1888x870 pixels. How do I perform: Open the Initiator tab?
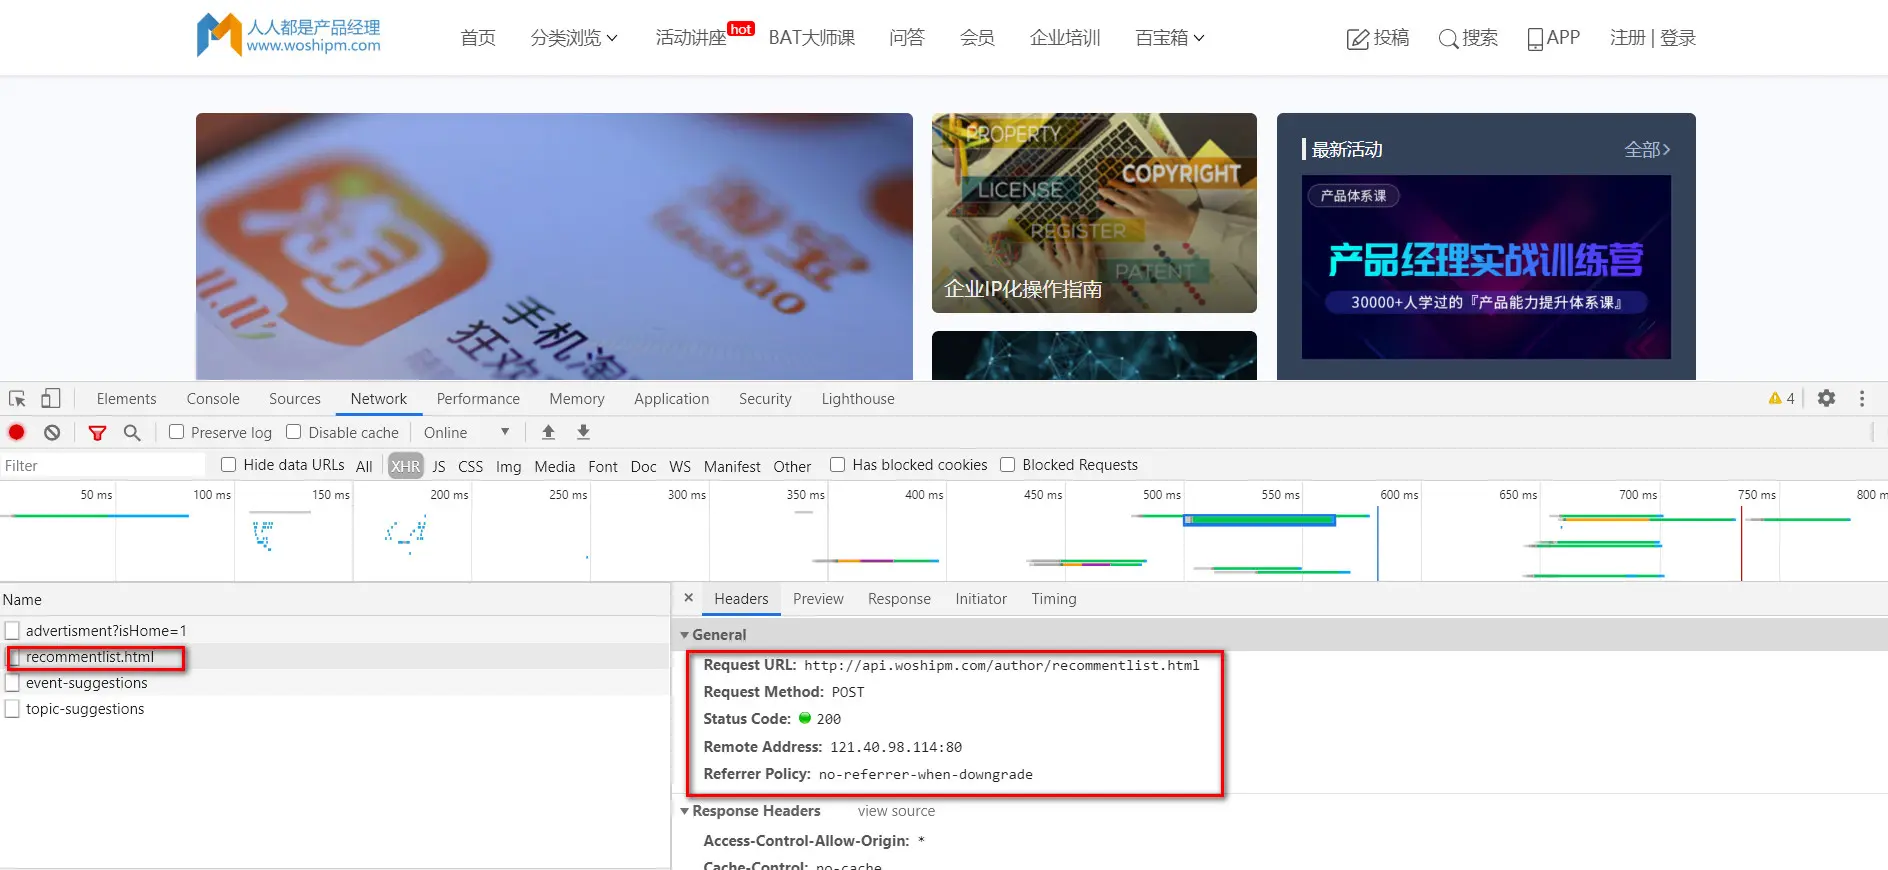tap(981, 598)
